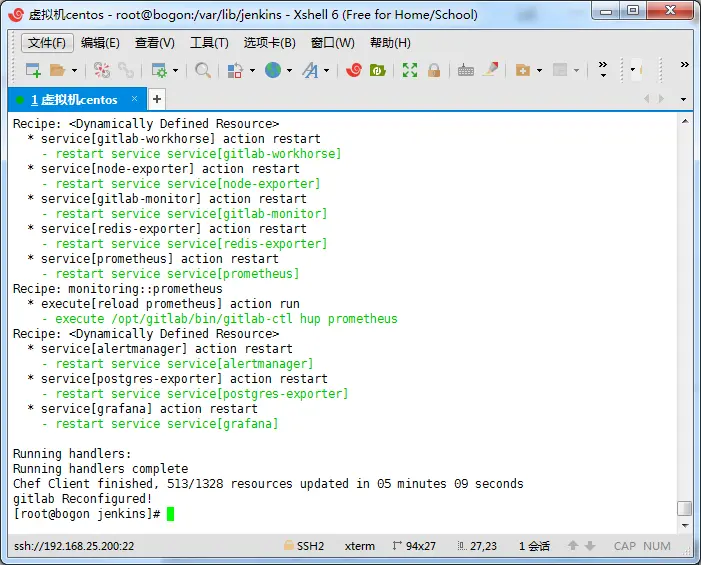Expand the Encoding globe dropdown arrow
This screenshot has height=565, width=701.
(289, 71)
